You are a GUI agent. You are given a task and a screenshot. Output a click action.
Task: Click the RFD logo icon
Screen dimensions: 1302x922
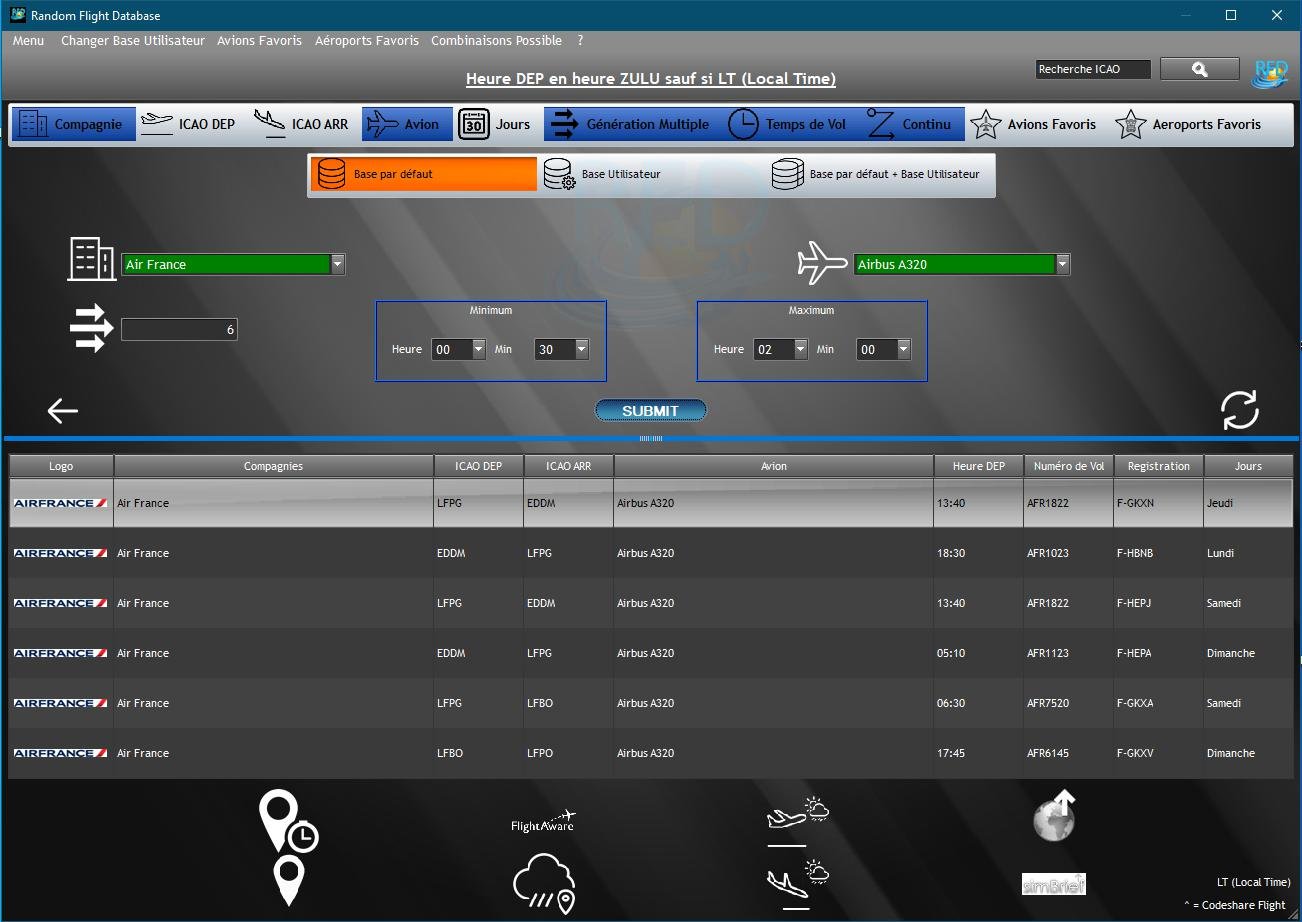click(1271, 72)
